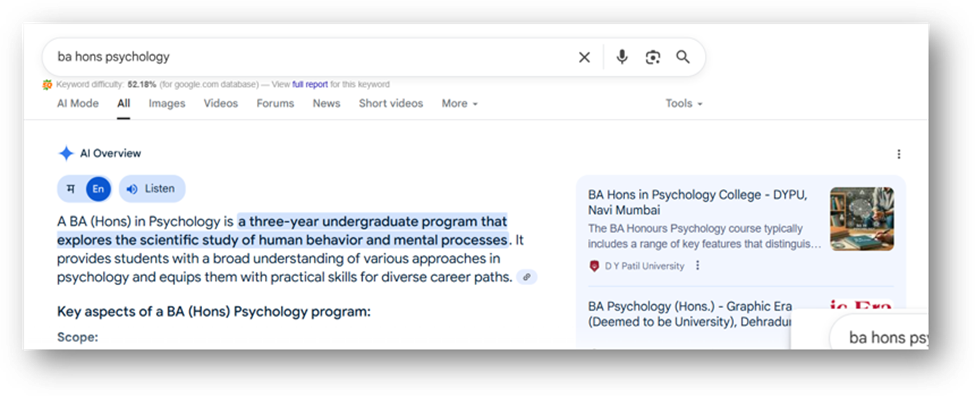The image size is (975, 396).
Task: Toggle Listen audio playback of the overview
Action: click(152, 189)
